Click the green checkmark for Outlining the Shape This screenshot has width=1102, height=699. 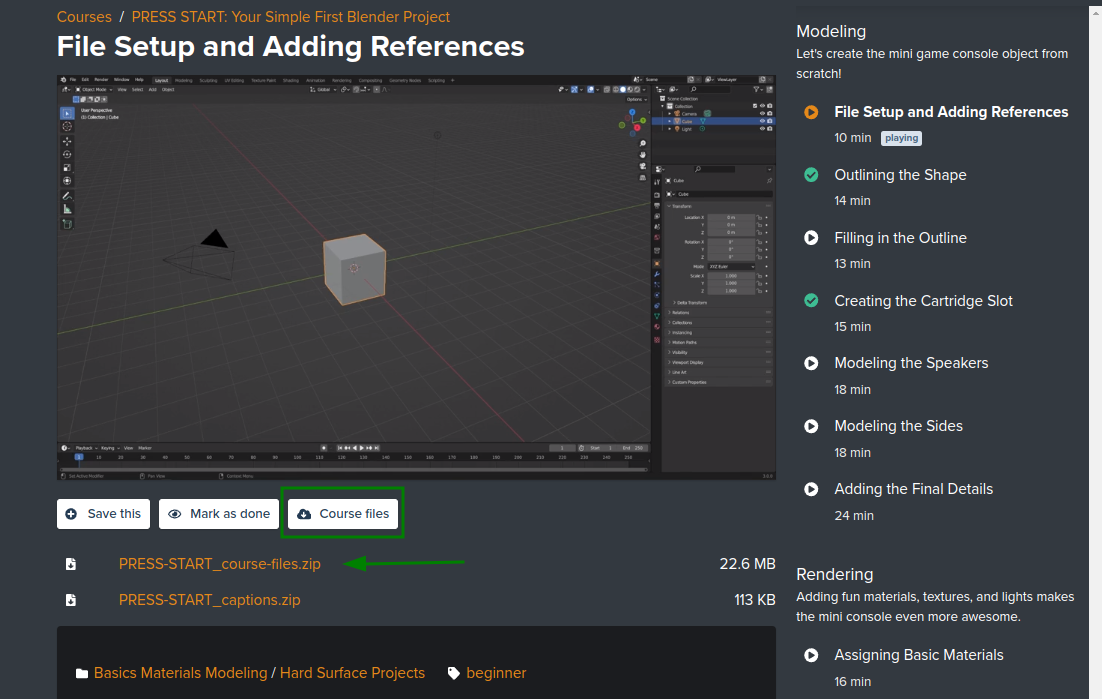tap(812, 175)
